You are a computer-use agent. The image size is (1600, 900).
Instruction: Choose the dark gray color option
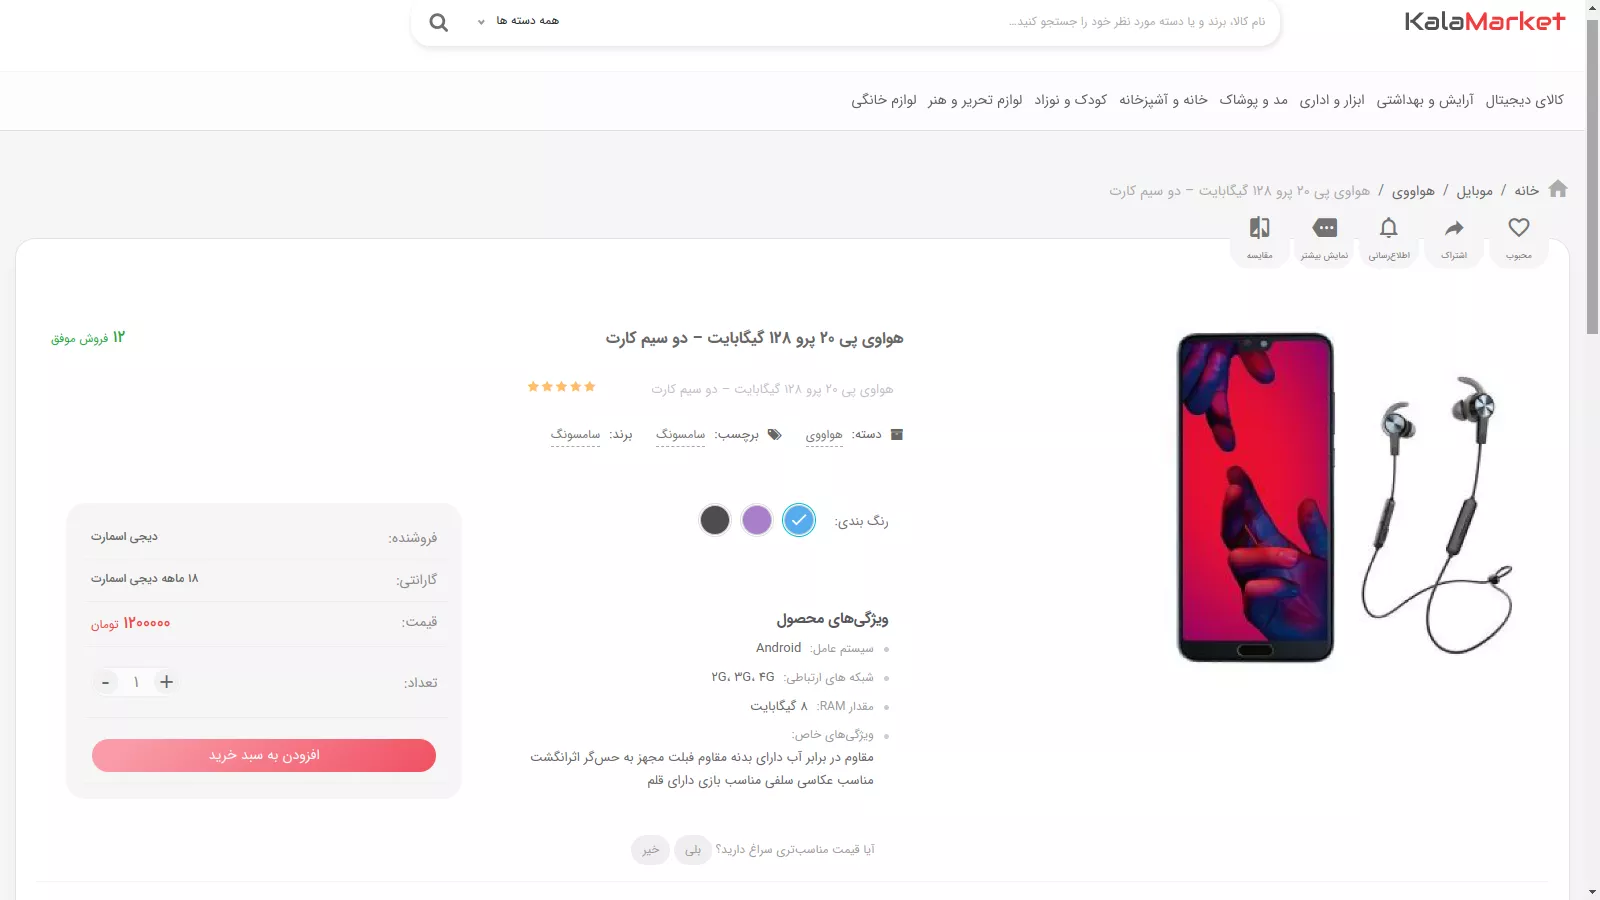(x=715, y=520)
